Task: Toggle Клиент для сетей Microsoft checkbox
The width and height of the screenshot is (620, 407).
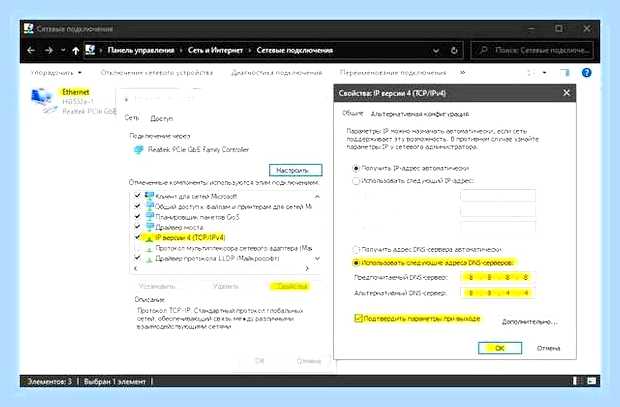Action: pos(137,195)
